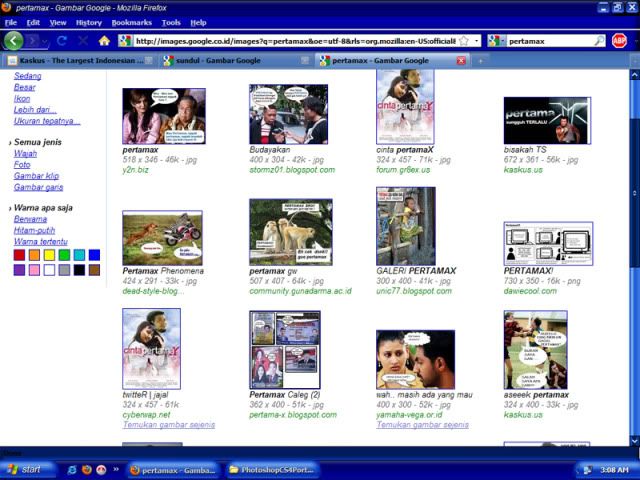Click the Ukuran tepatnya link
Image resolution: width=640 pixels, height=480 pixels.
[x=47, y=121]
